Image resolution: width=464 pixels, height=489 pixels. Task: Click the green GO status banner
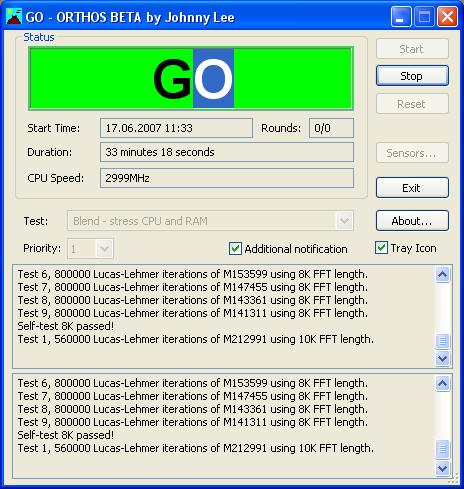pyautogui.click(x=191, y=78)
